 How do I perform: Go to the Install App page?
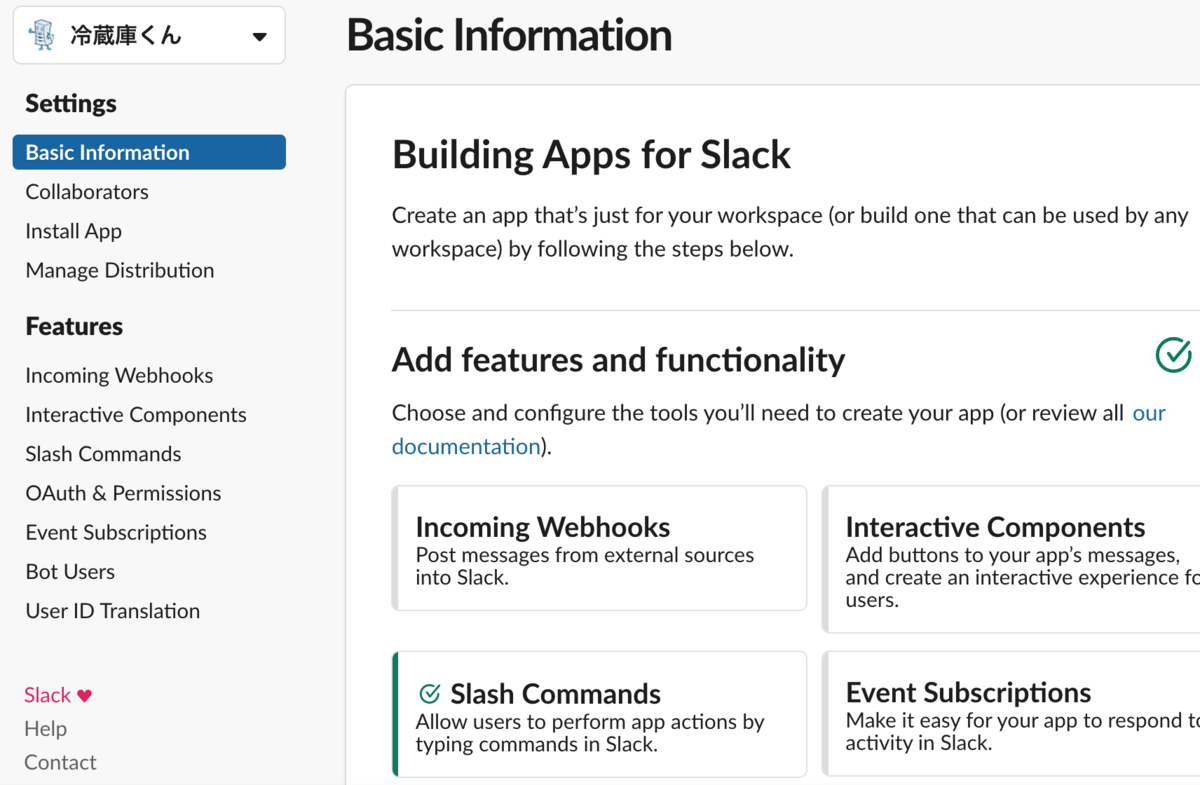point(74,231)
